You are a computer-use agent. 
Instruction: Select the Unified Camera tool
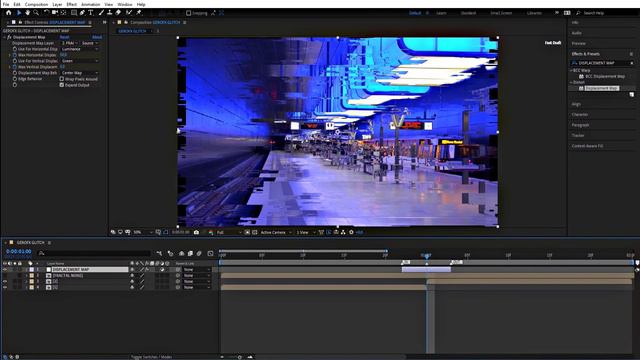point(55,13)
